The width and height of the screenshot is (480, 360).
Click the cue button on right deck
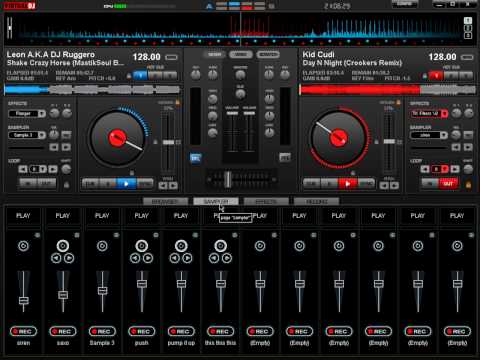(x=312, y=184)
